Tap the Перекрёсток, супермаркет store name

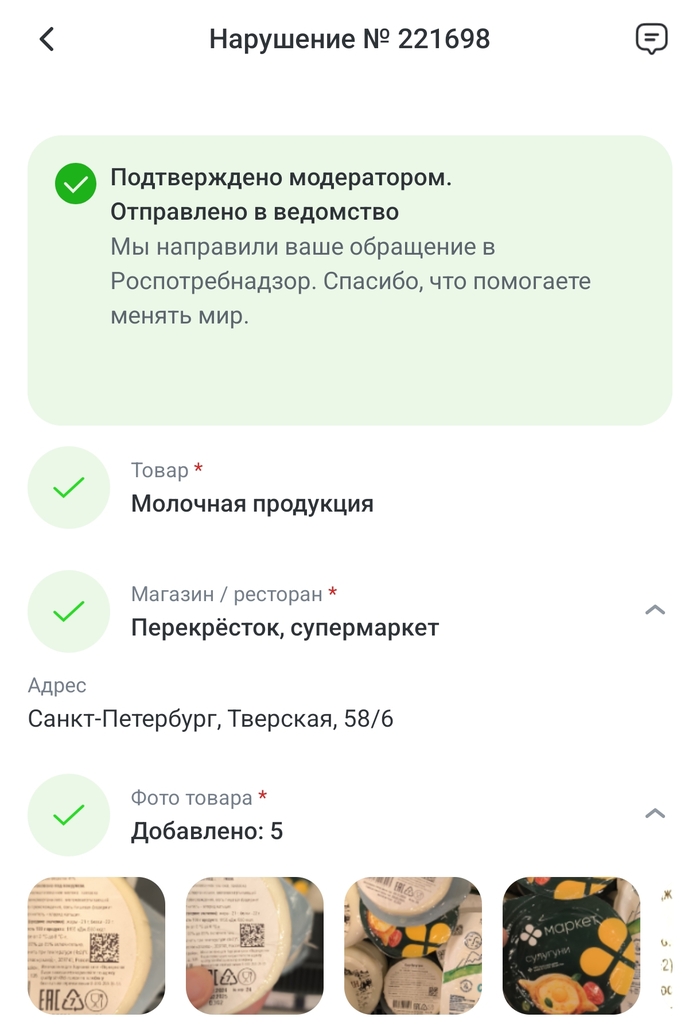tap(285, 628)
